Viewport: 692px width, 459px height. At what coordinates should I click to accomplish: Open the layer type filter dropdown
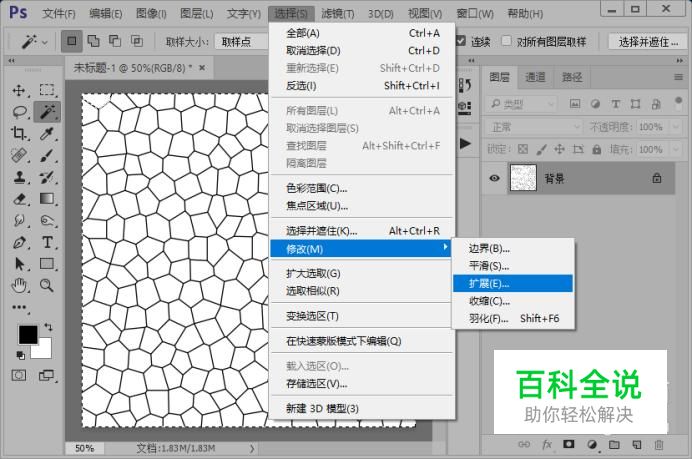[x=522, y=104]
